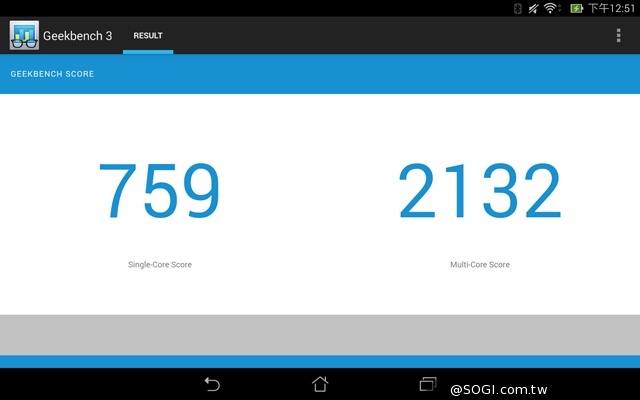Viewport: 640px width, 400px height.
Task: Click the Multi-Core Score label
Action: point(479,265)
